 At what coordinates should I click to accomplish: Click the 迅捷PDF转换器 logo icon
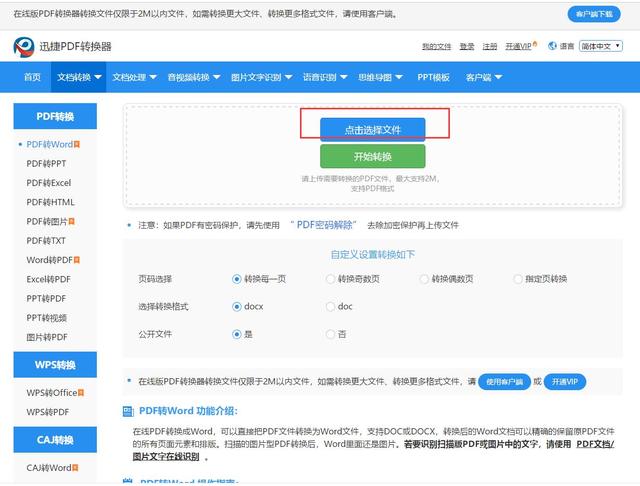pos(23,47)
